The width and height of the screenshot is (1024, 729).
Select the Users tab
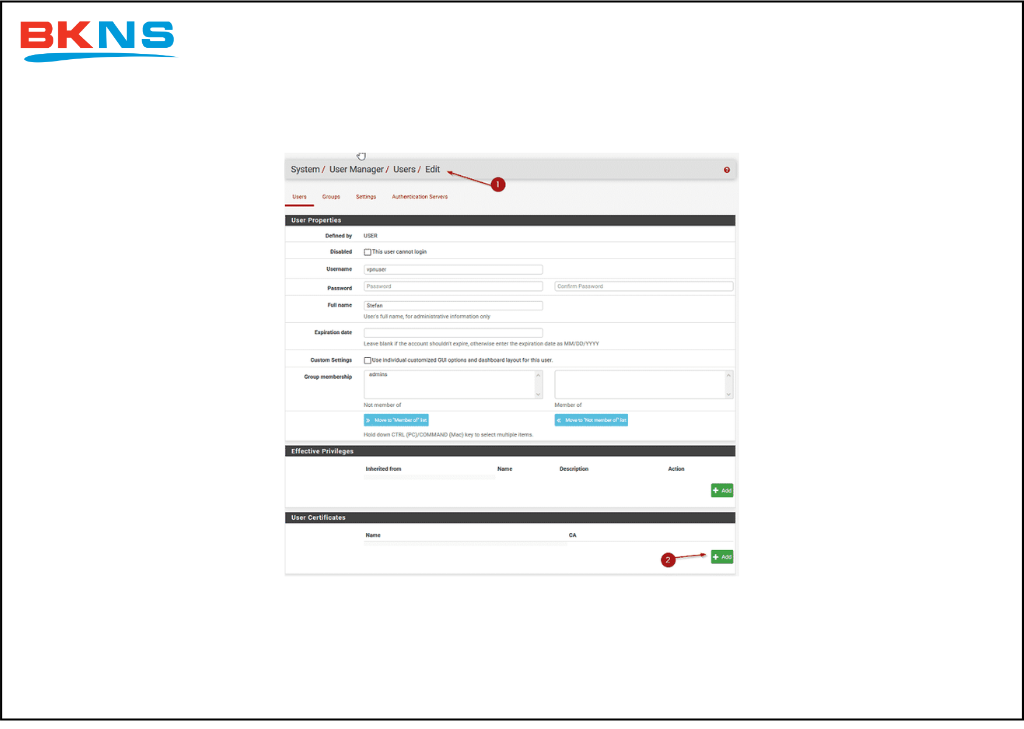(299, 197)
